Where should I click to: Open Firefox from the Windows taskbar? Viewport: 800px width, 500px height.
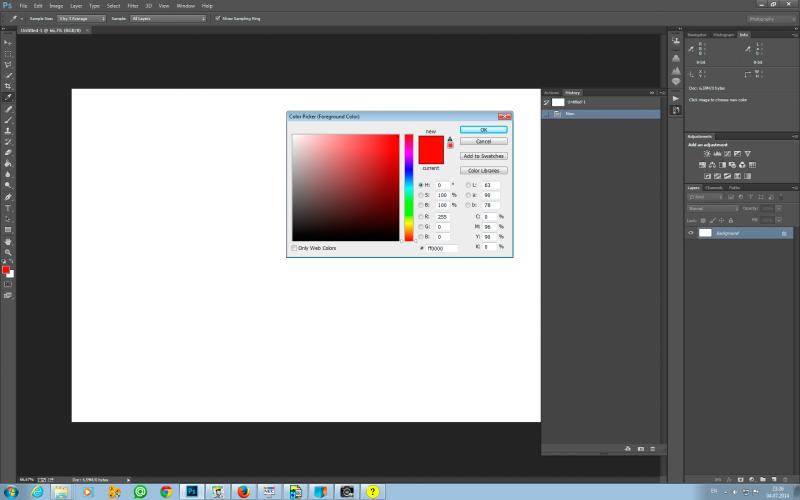coord(243,492)
